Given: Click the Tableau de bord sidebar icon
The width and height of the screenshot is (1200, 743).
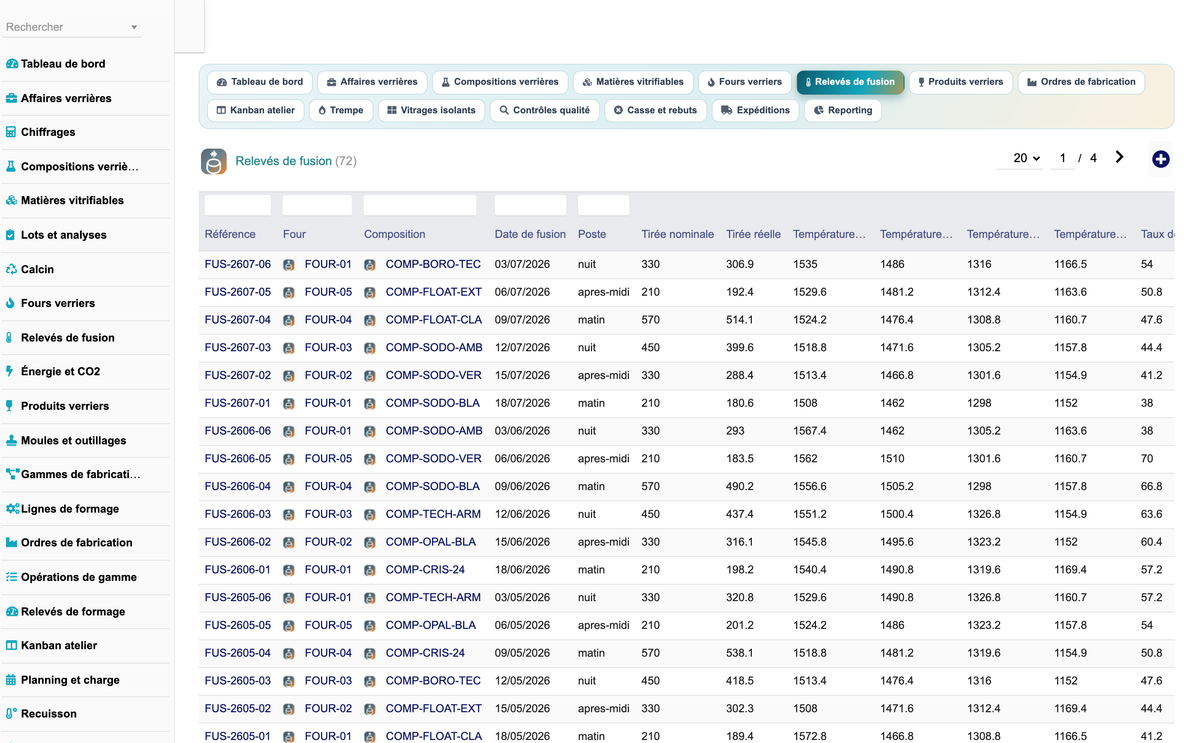Looking at the screenshot, I should [x=12, y=64].
